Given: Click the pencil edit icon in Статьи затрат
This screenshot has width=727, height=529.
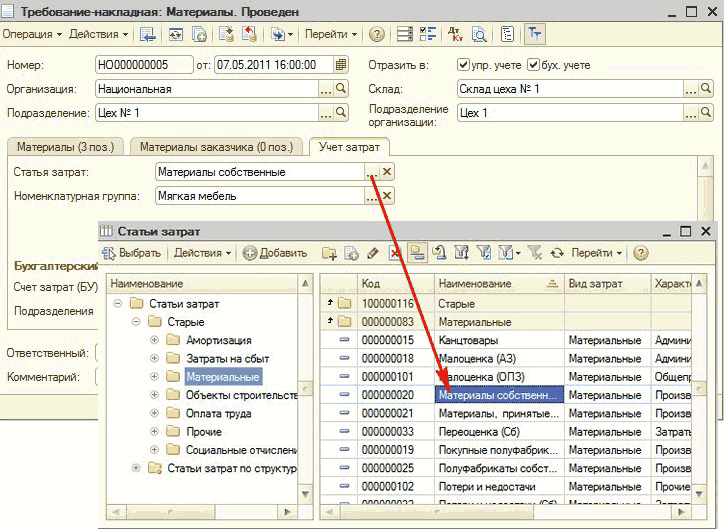Looking at the screenshot, I should coord(373,253).
